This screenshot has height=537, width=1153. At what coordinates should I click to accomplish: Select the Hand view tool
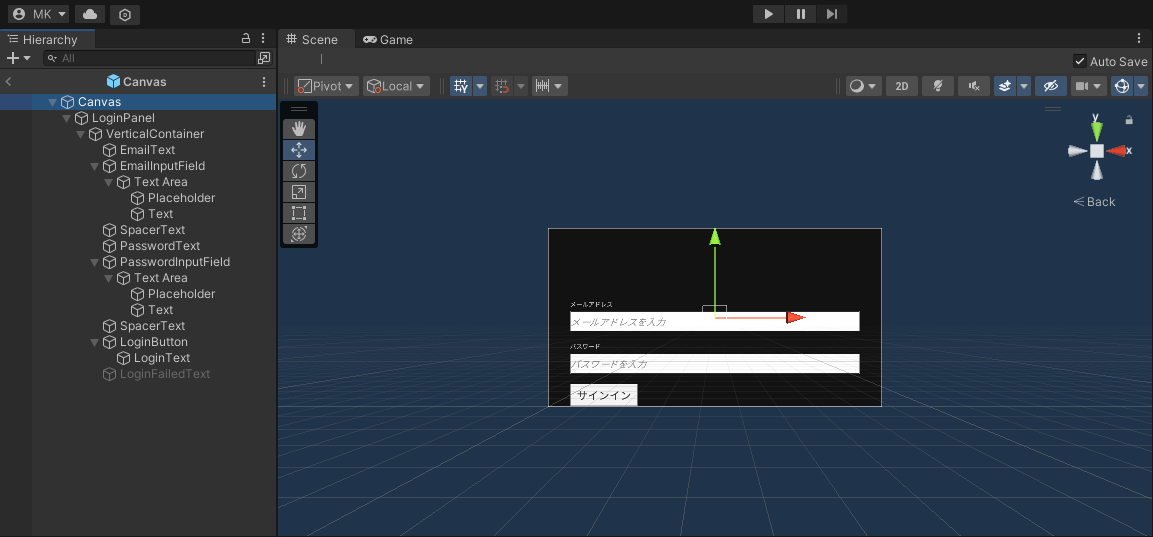click(x=299, y=129)
